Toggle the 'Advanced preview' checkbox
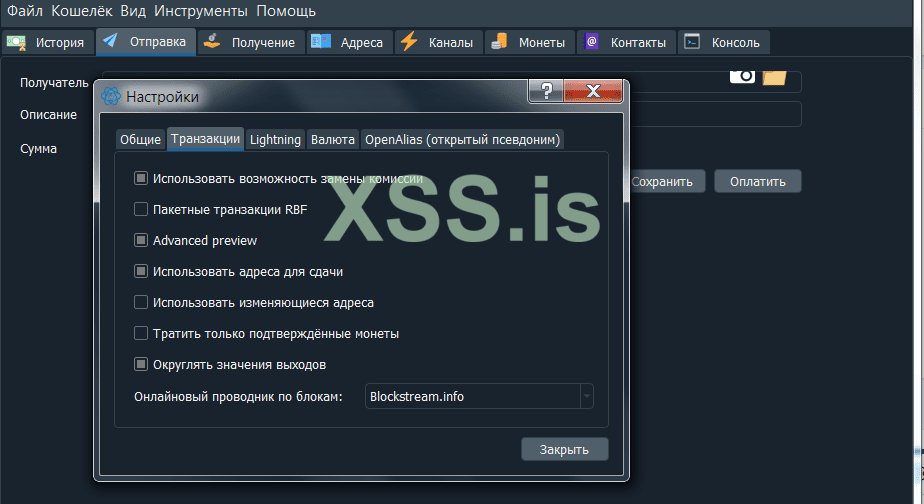 click(x=141, y=240)
